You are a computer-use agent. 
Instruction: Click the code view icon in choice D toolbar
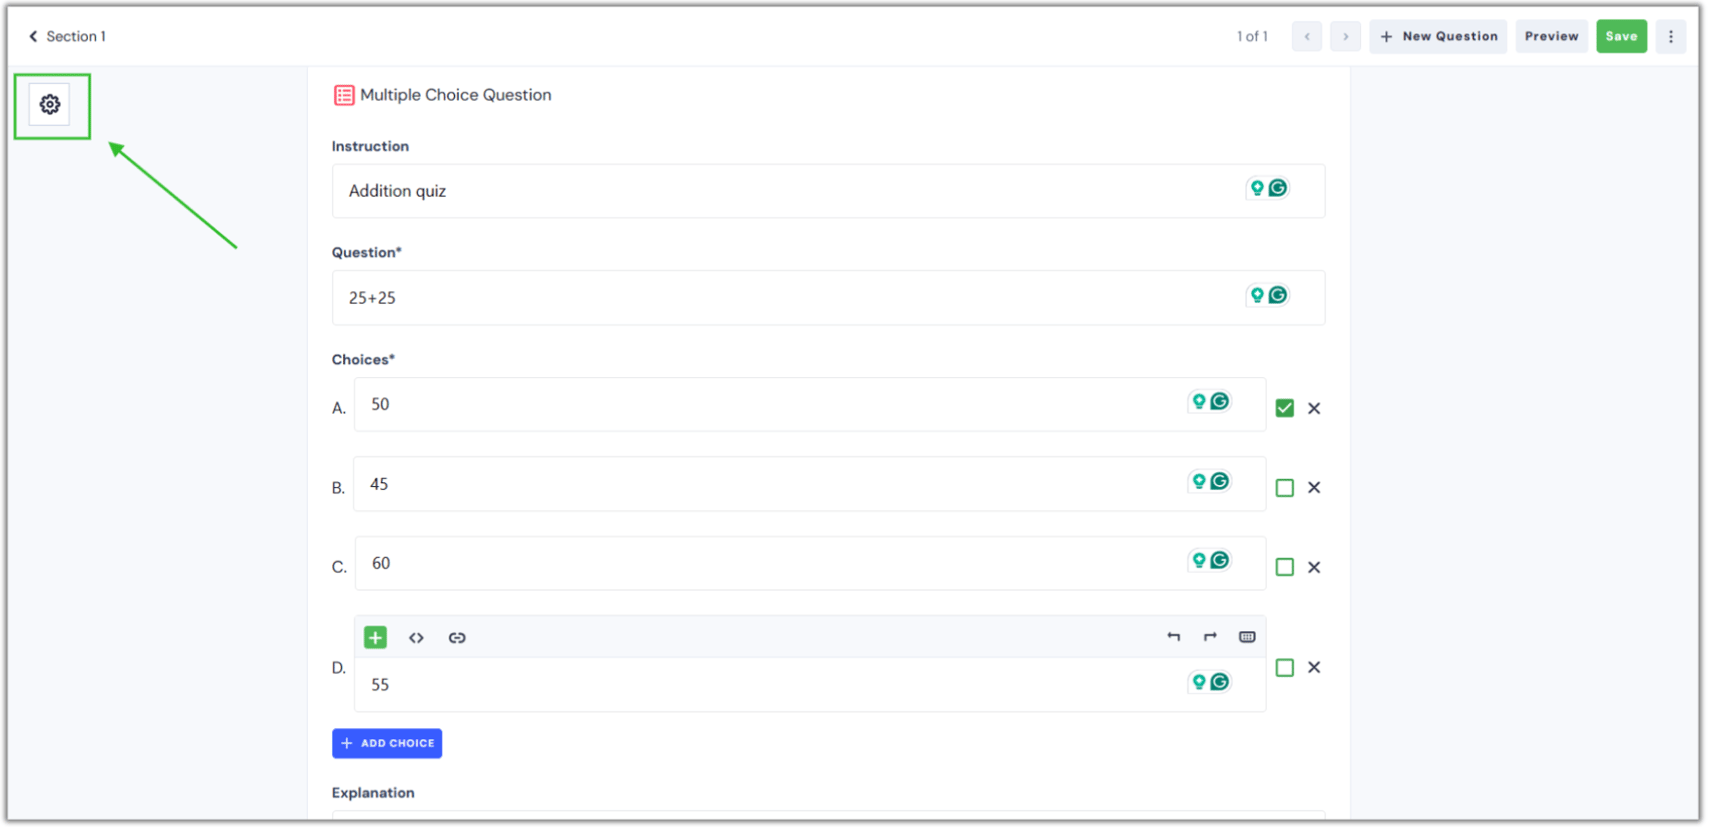416,637
